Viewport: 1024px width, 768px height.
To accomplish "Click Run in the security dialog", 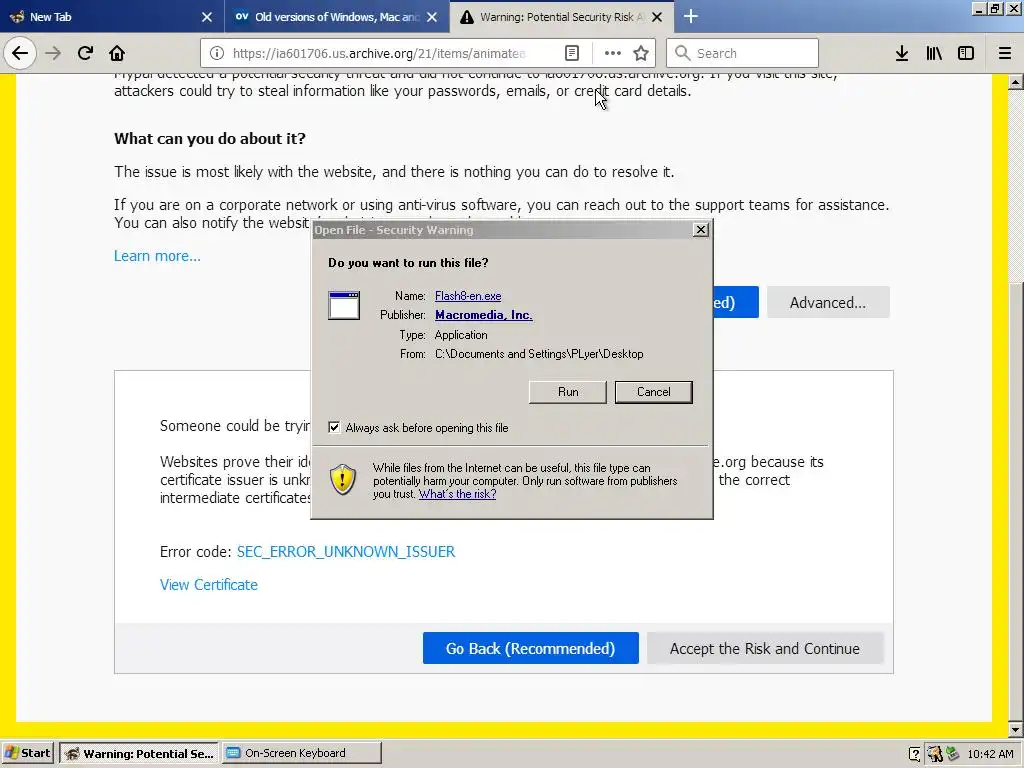I will (x=568, y=392).
